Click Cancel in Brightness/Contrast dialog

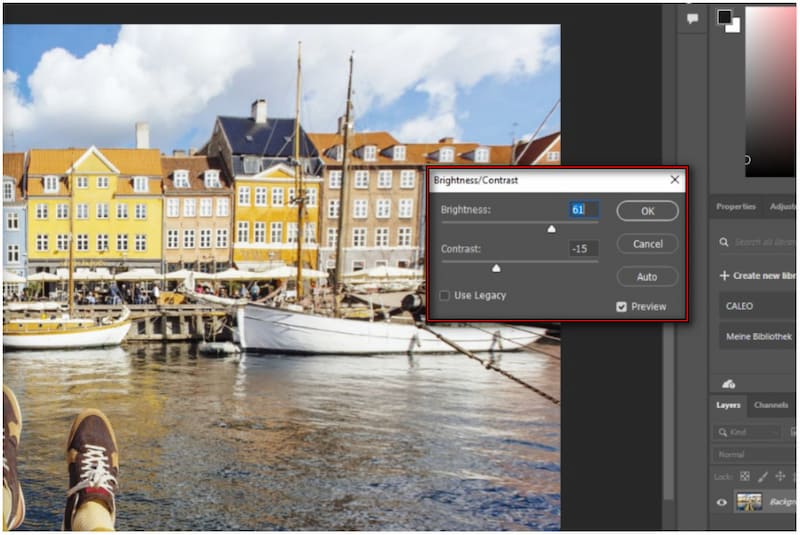(647, 244)
